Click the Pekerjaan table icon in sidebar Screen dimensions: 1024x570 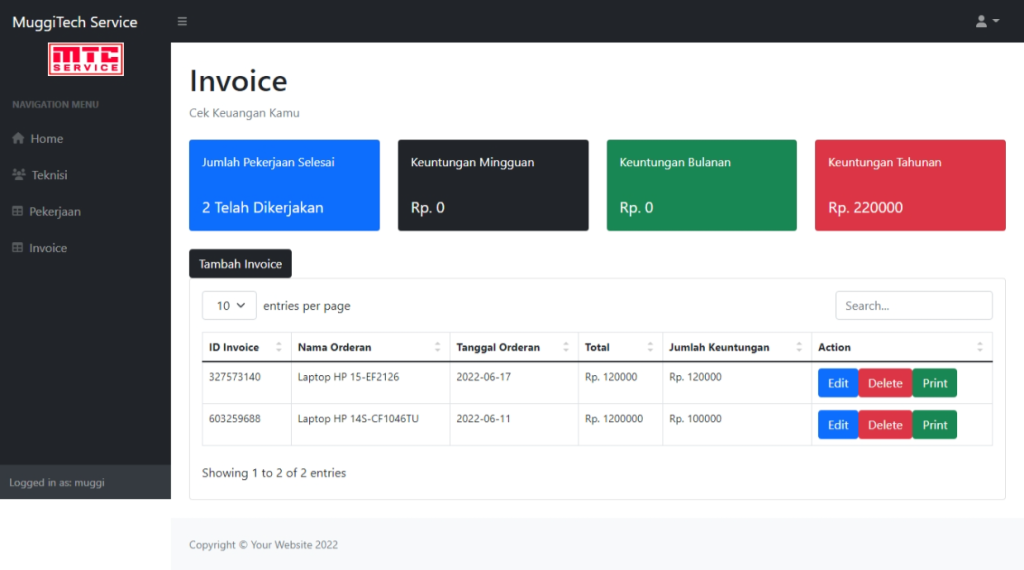pos(18,211)
